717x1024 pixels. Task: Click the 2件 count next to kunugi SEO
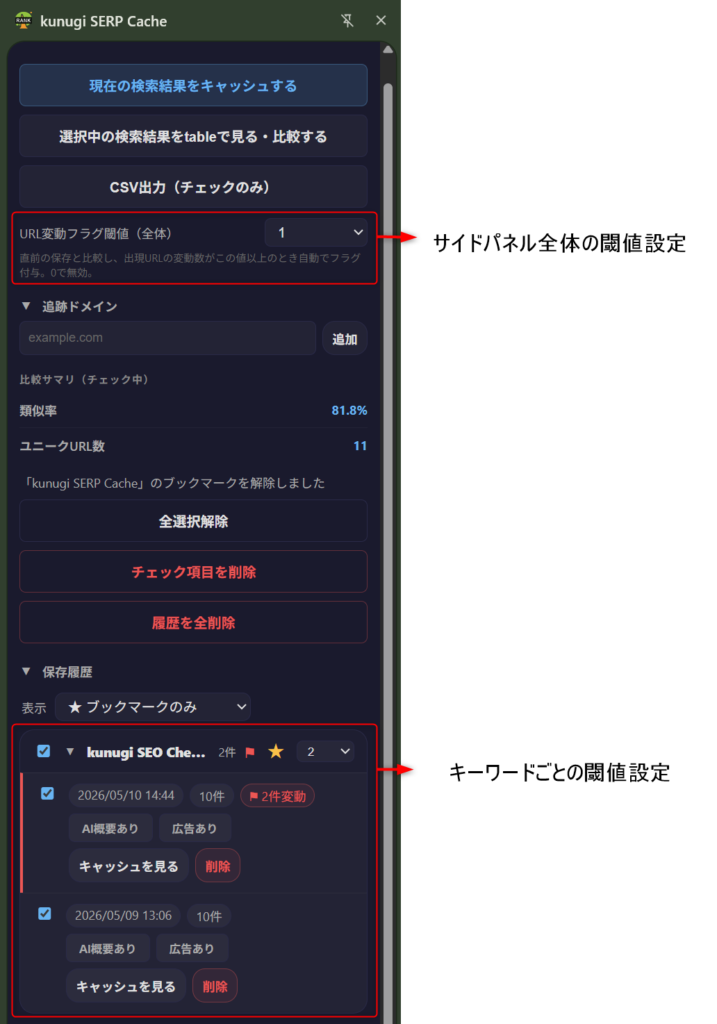[x=227, y=752]
